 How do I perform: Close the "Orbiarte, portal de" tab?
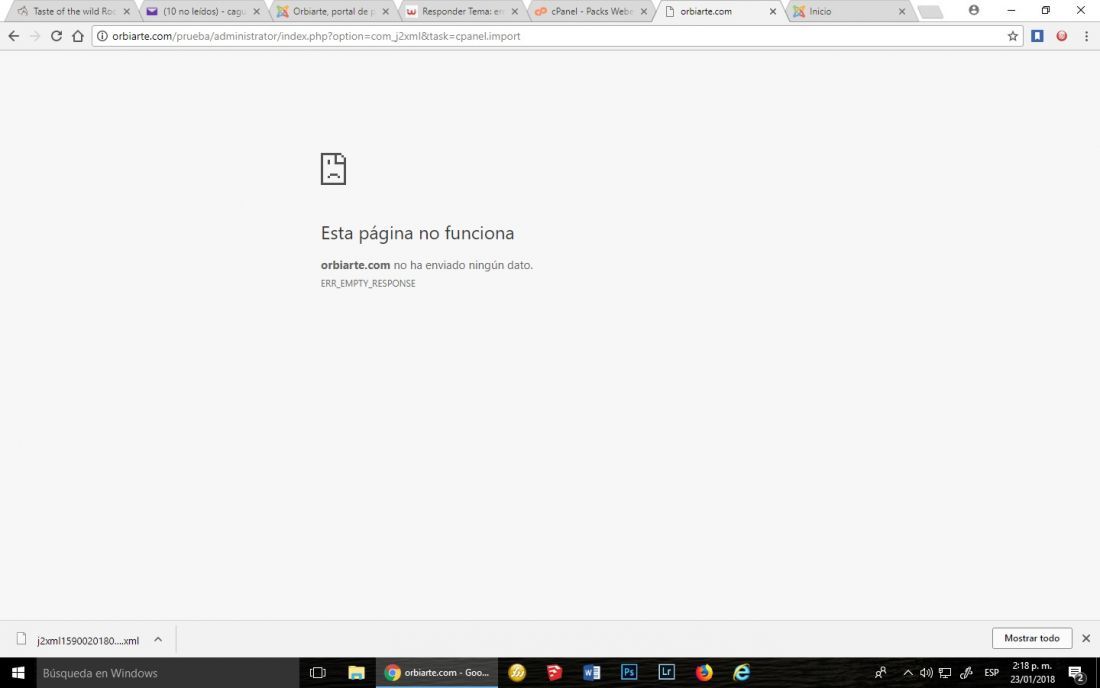point(385,12)
